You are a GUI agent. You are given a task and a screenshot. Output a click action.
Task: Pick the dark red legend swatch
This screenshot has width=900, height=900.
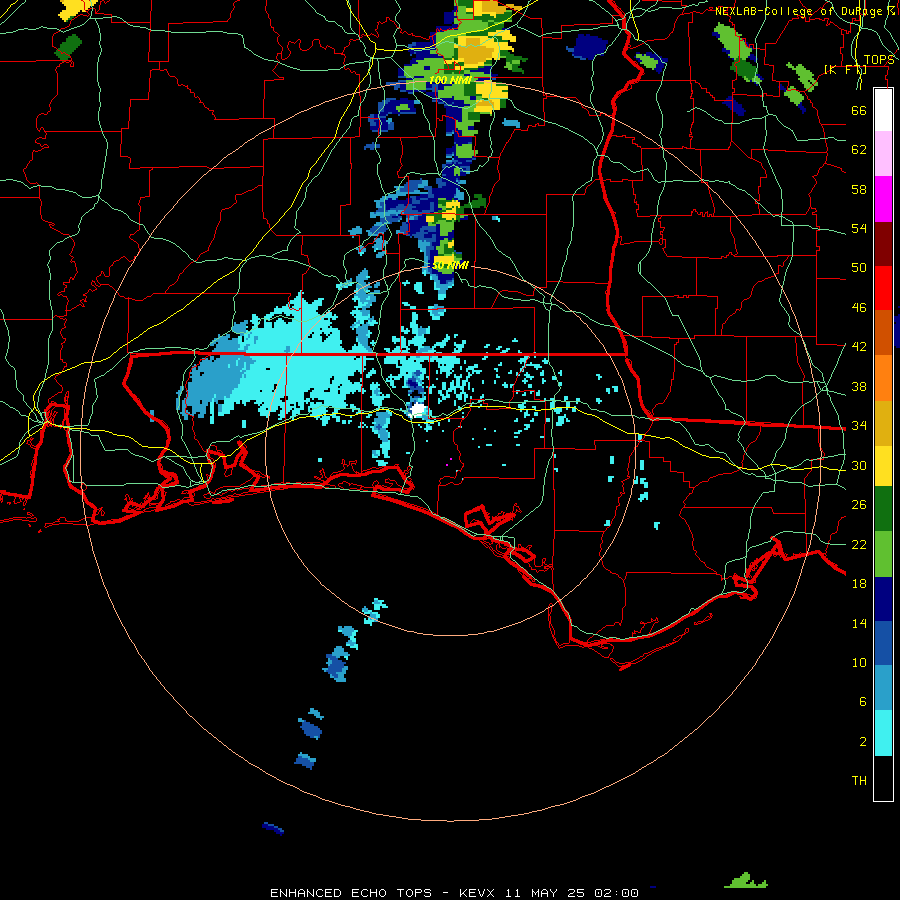[x=883, y=244]
